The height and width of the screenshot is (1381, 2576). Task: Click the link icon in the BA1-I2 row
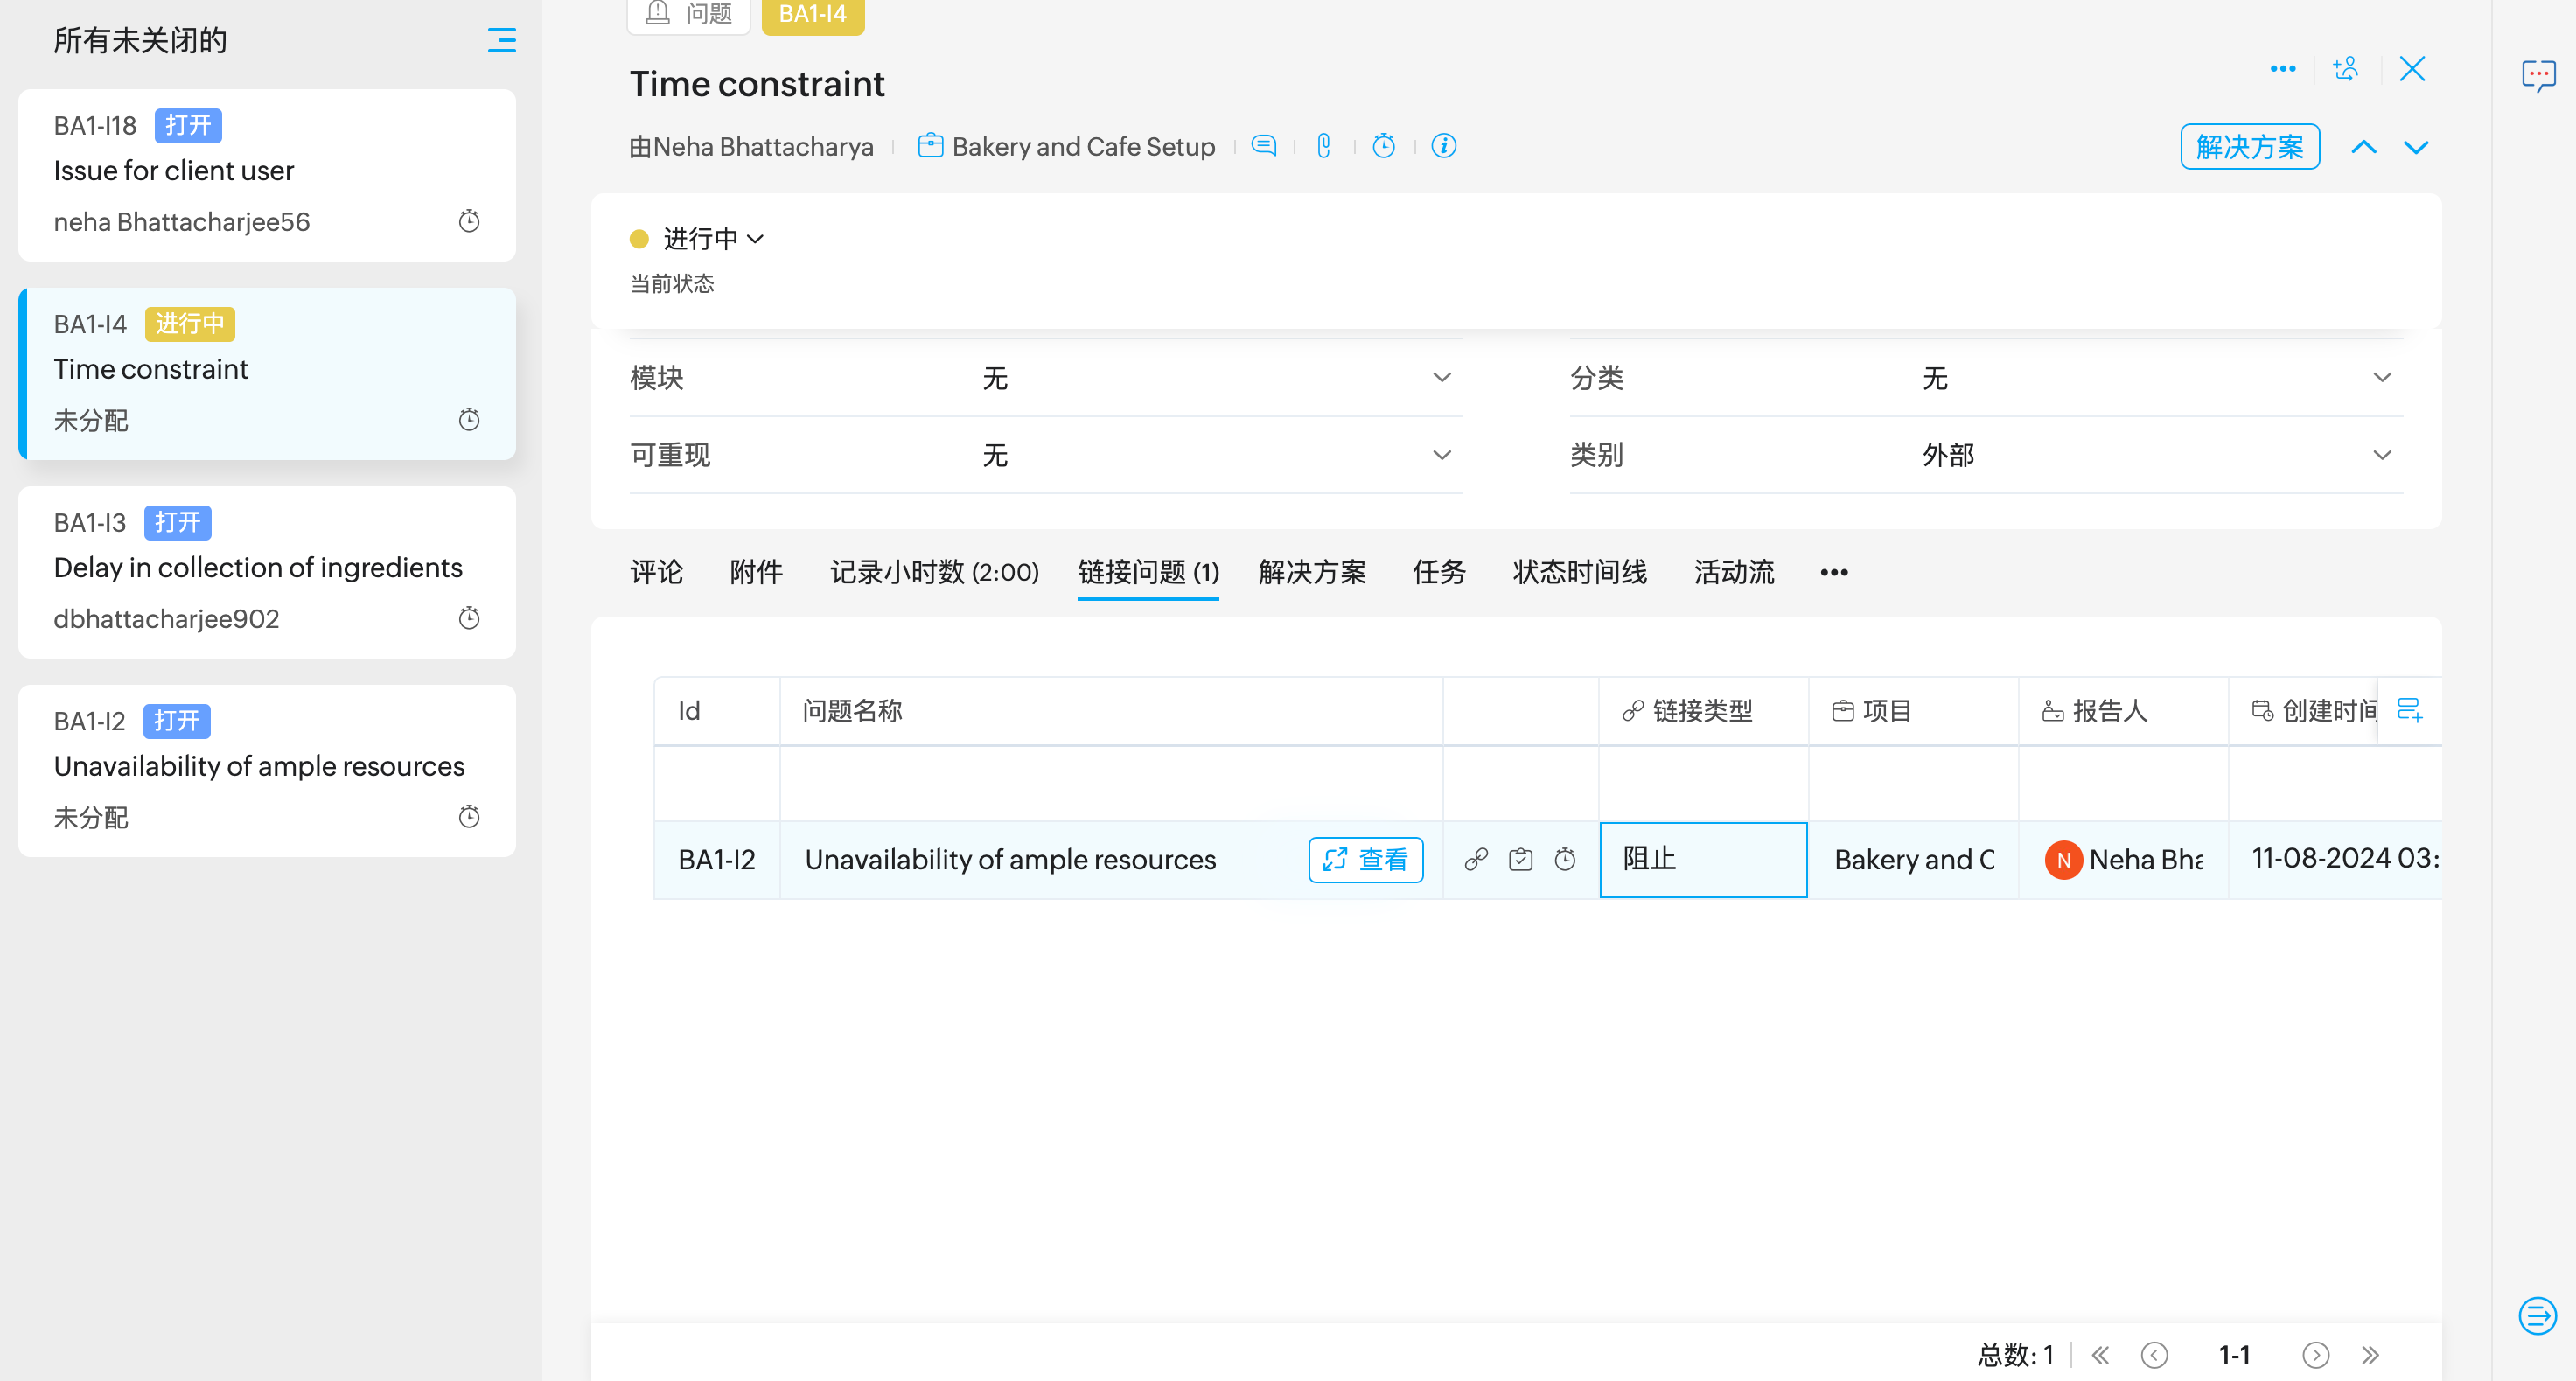(1476, 859)
